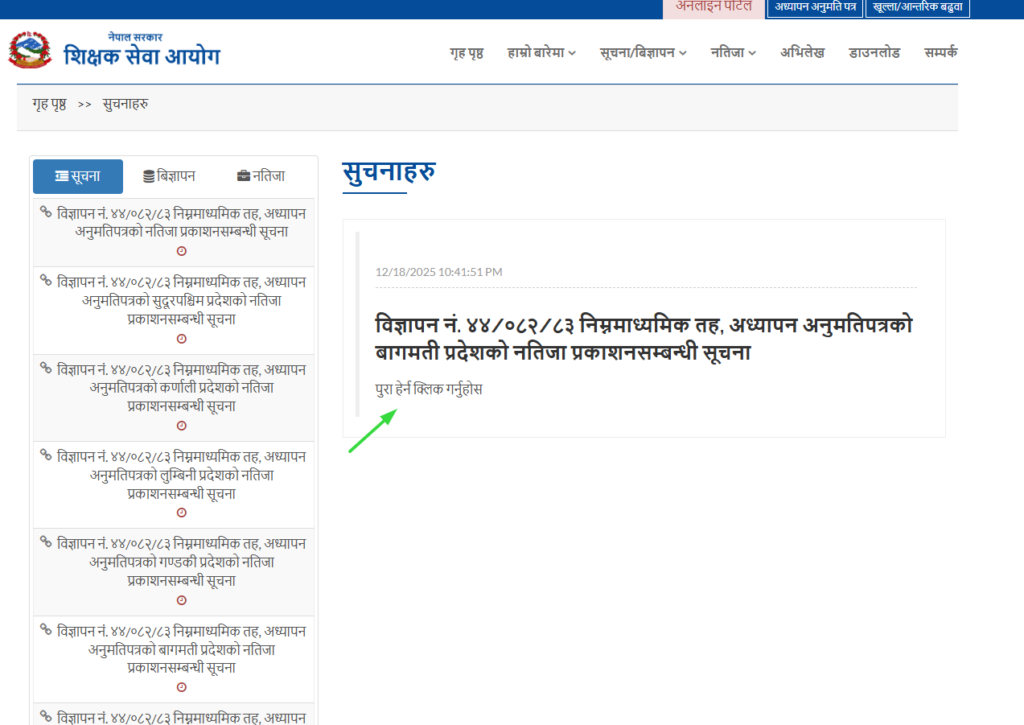Open the नतिजा dropdown in navigation bar
Viewport: 1024px width, 725px height.
click(x=733, y=53)
